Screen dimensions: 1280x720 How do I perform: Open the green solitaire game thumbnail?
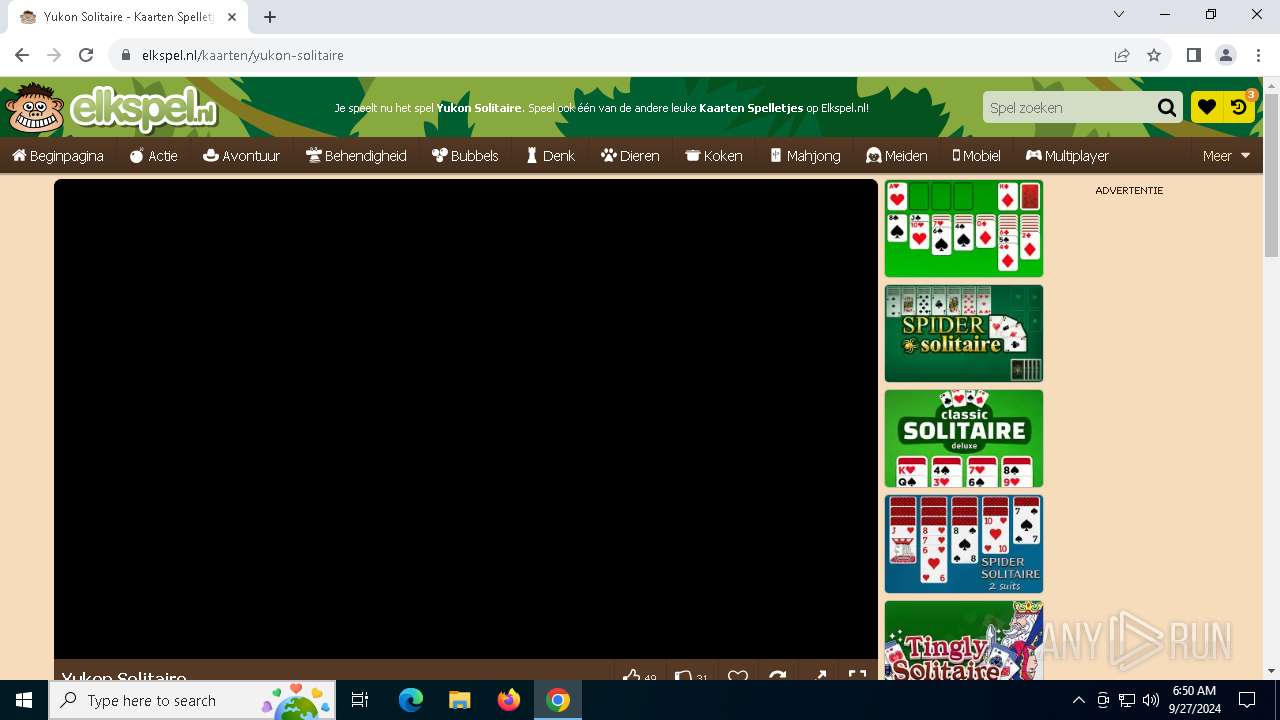964,228
